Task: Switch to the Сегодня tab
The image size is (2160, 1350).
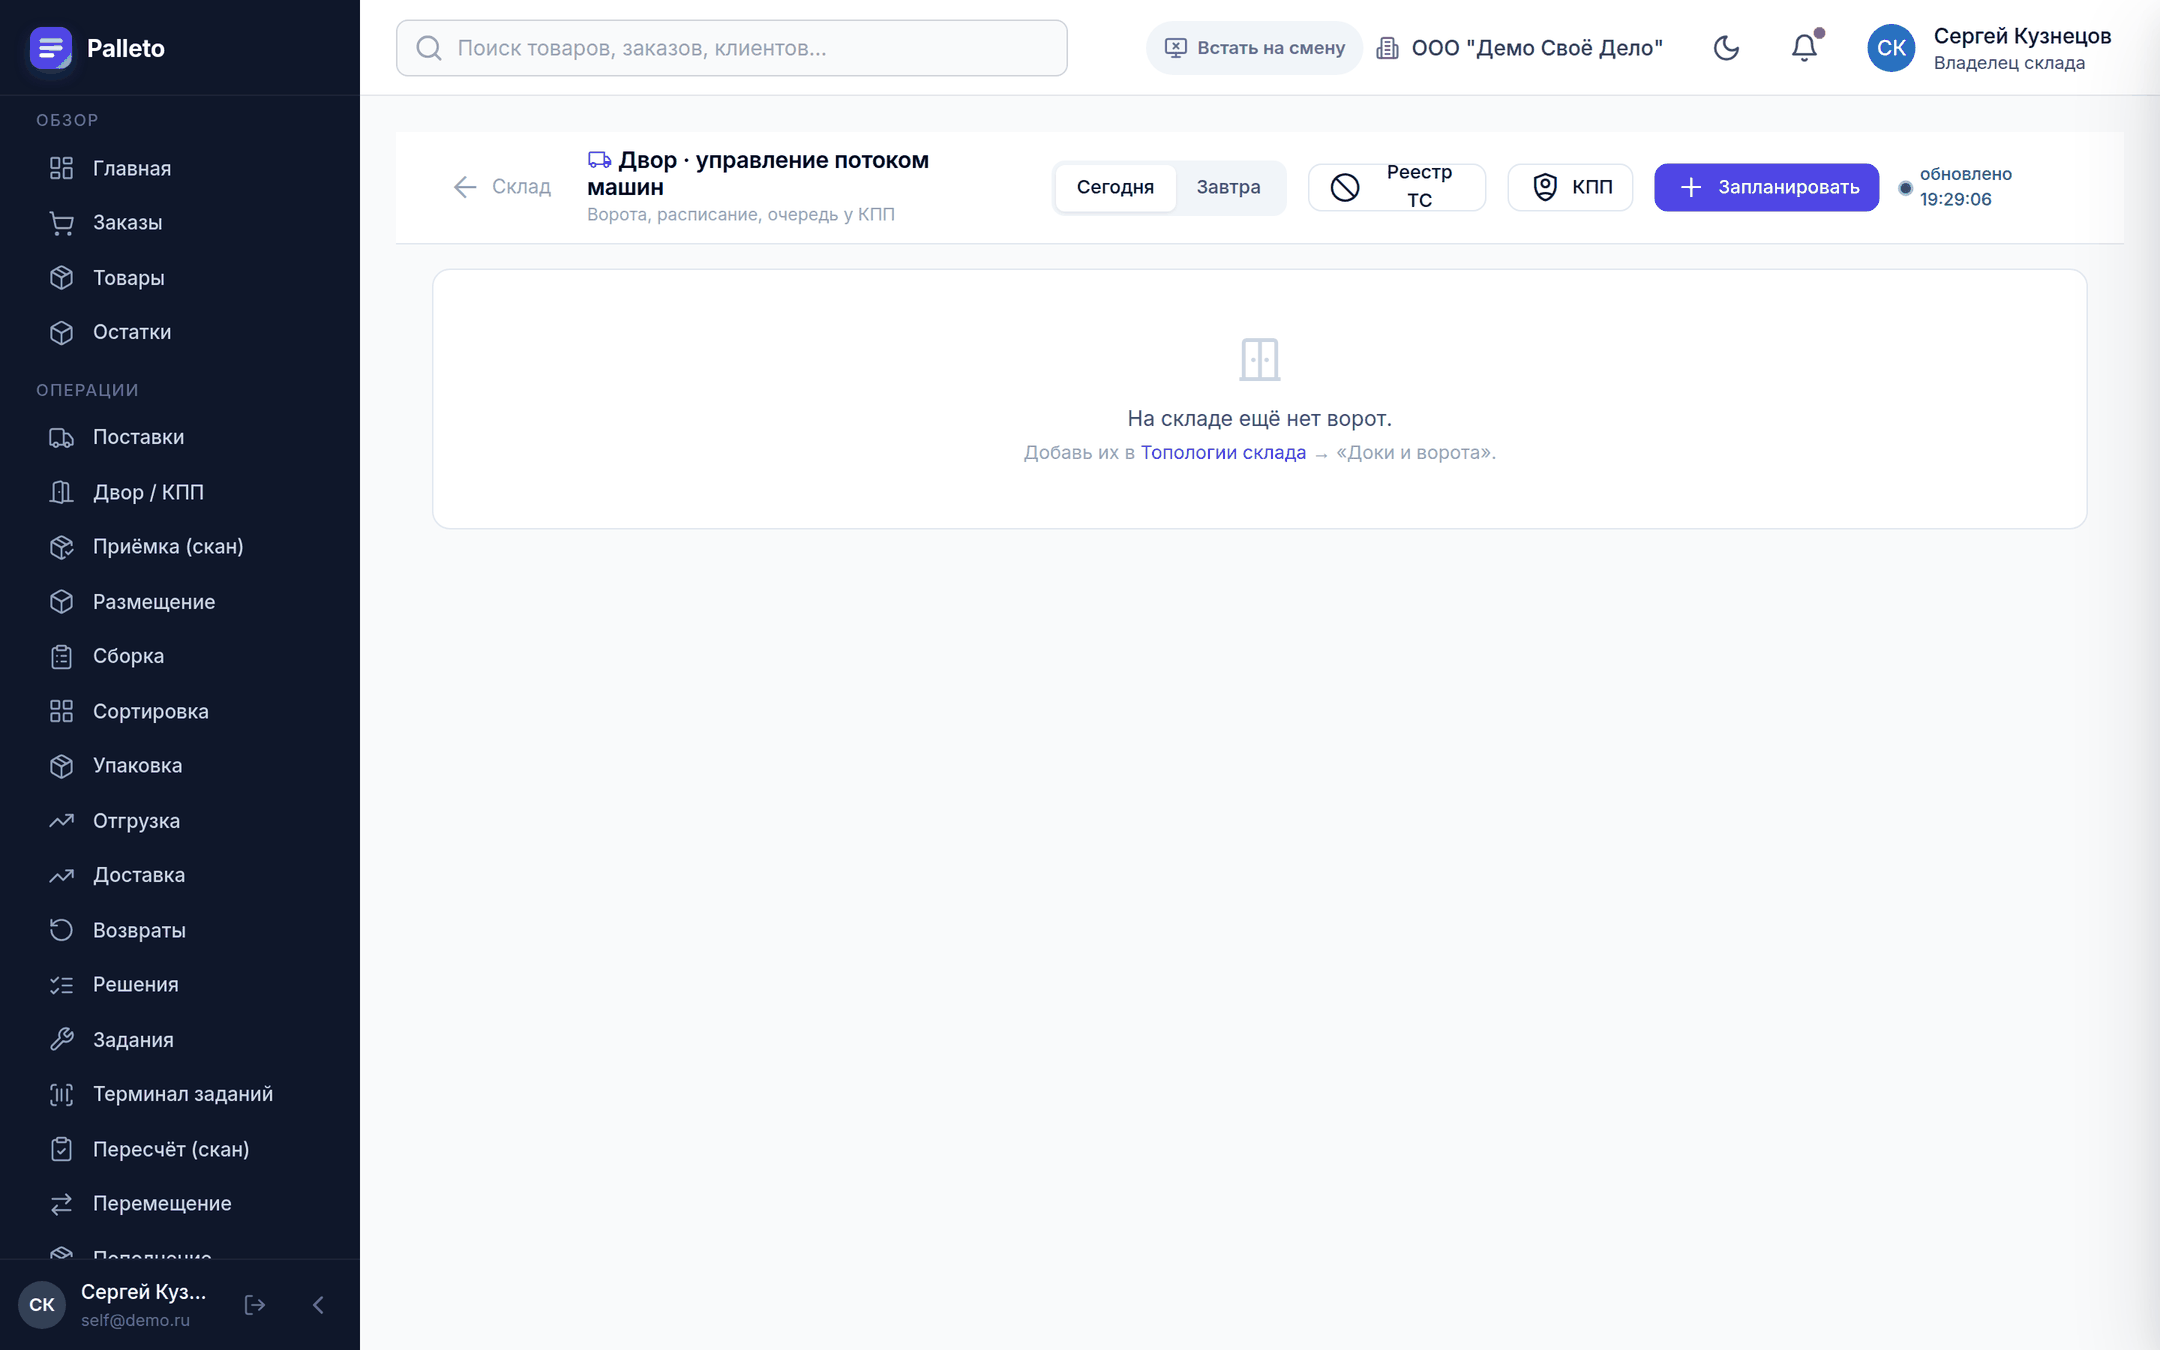Action: (x=1115, y=187)
